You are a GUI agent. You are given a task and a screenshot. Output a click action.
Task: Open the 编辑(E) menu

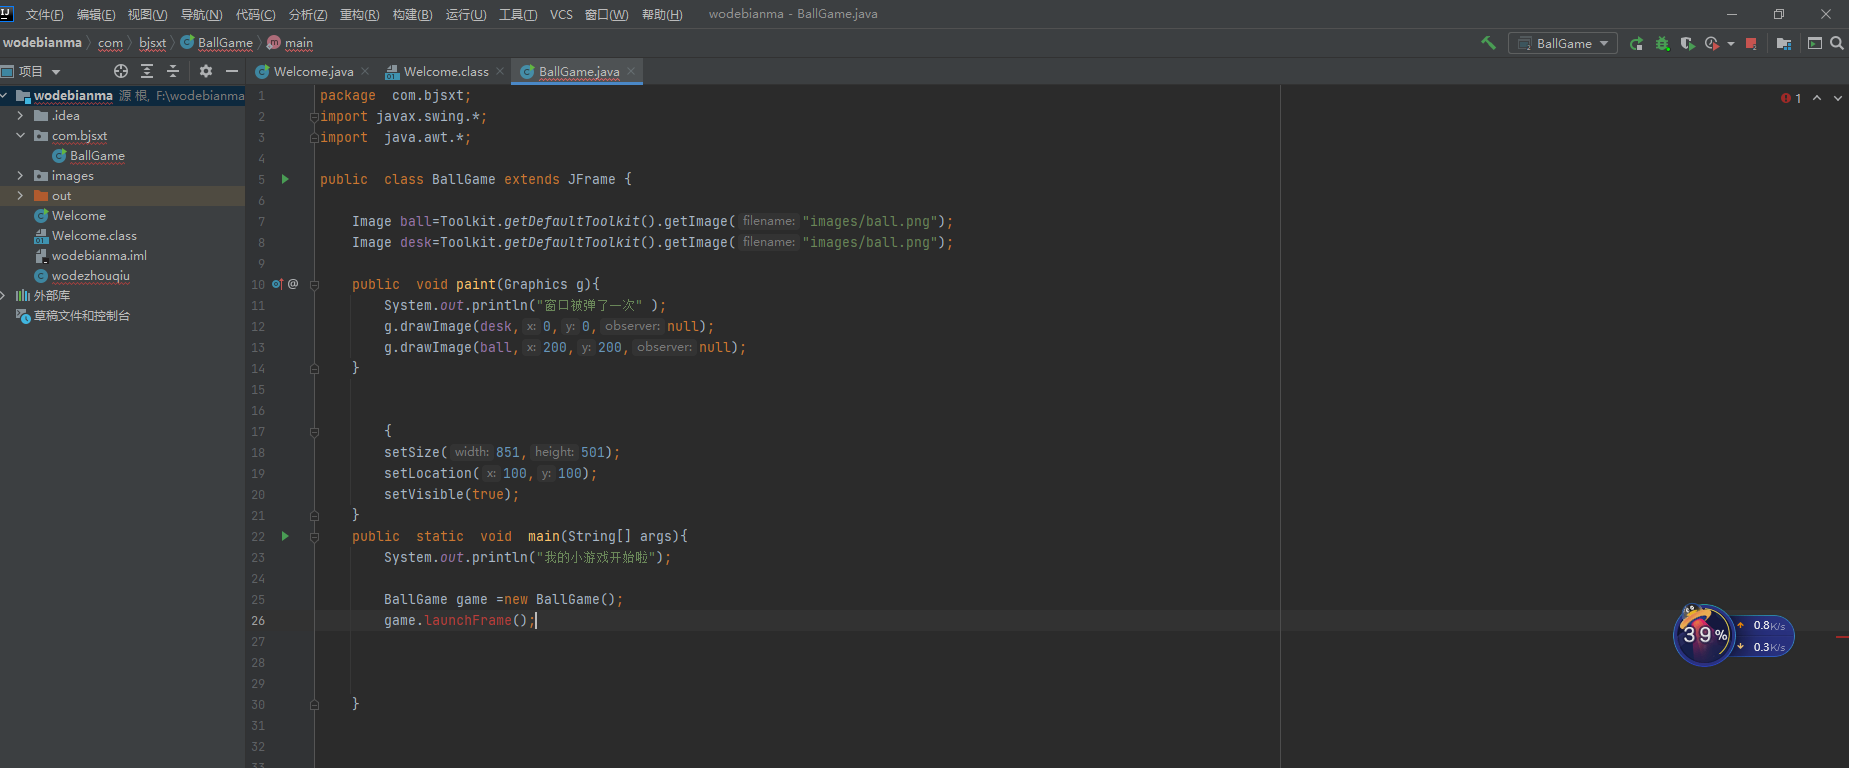click(96, 14)
